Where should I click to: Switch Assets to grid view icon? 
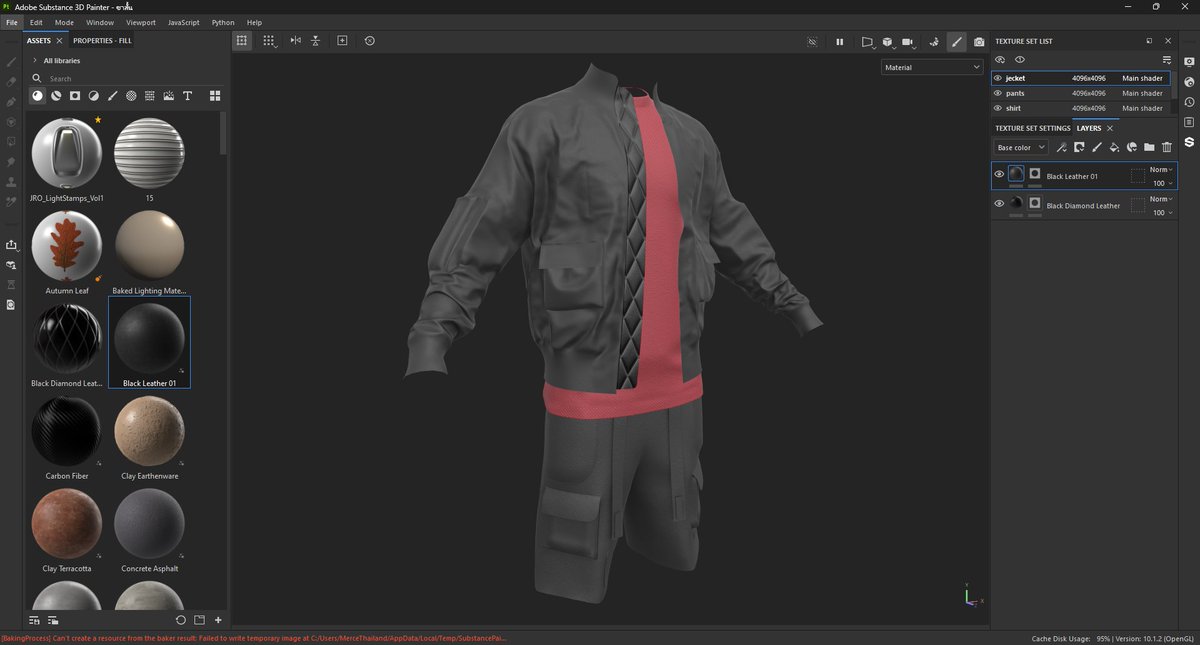(x=214, y=95)
